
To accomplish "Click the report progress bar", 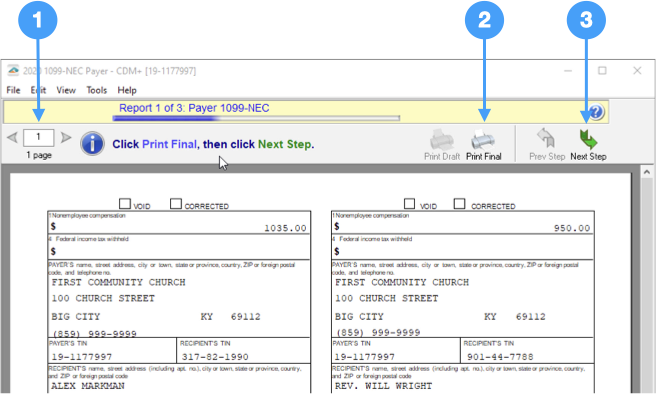I will pos(256,118).
